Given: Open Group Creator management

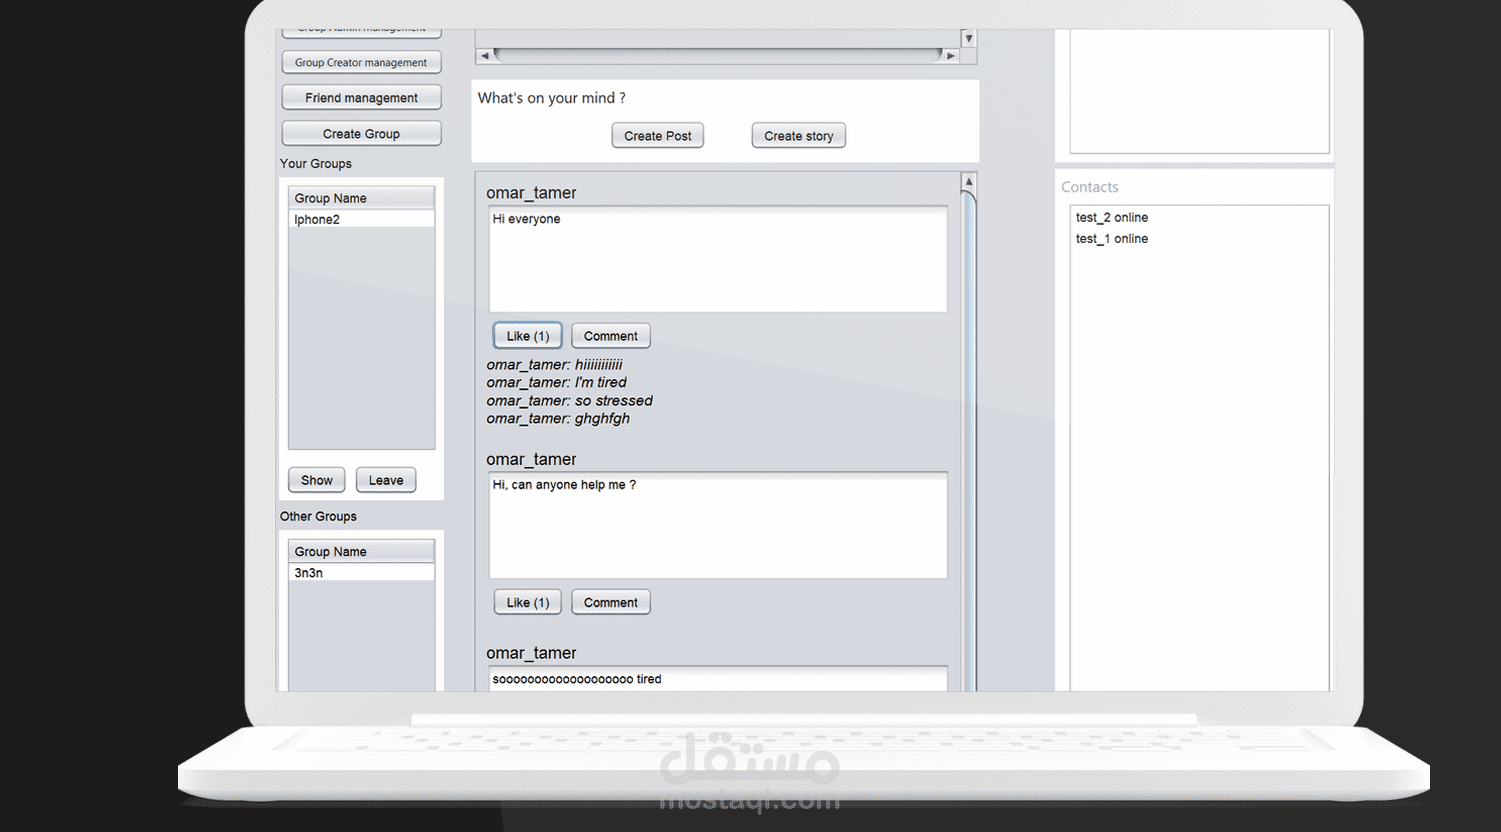Looking at the screenshot, I should tap(361, 62).
